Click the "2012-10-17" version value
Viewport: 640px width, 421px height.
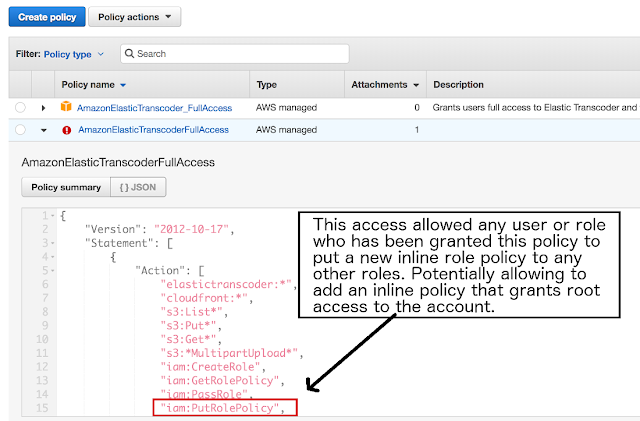(191, 229)
